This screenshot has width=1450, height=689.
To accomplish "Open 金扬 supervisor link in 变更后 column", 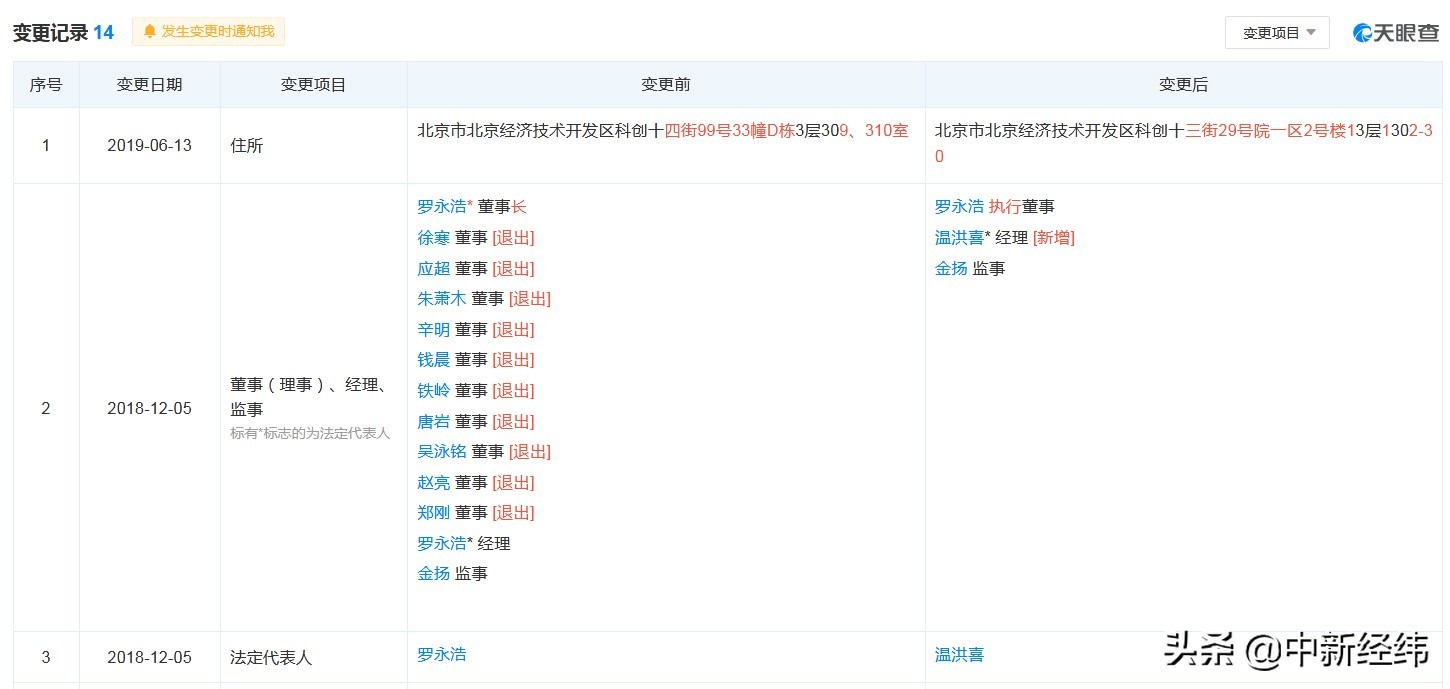I will coord(951,268).
